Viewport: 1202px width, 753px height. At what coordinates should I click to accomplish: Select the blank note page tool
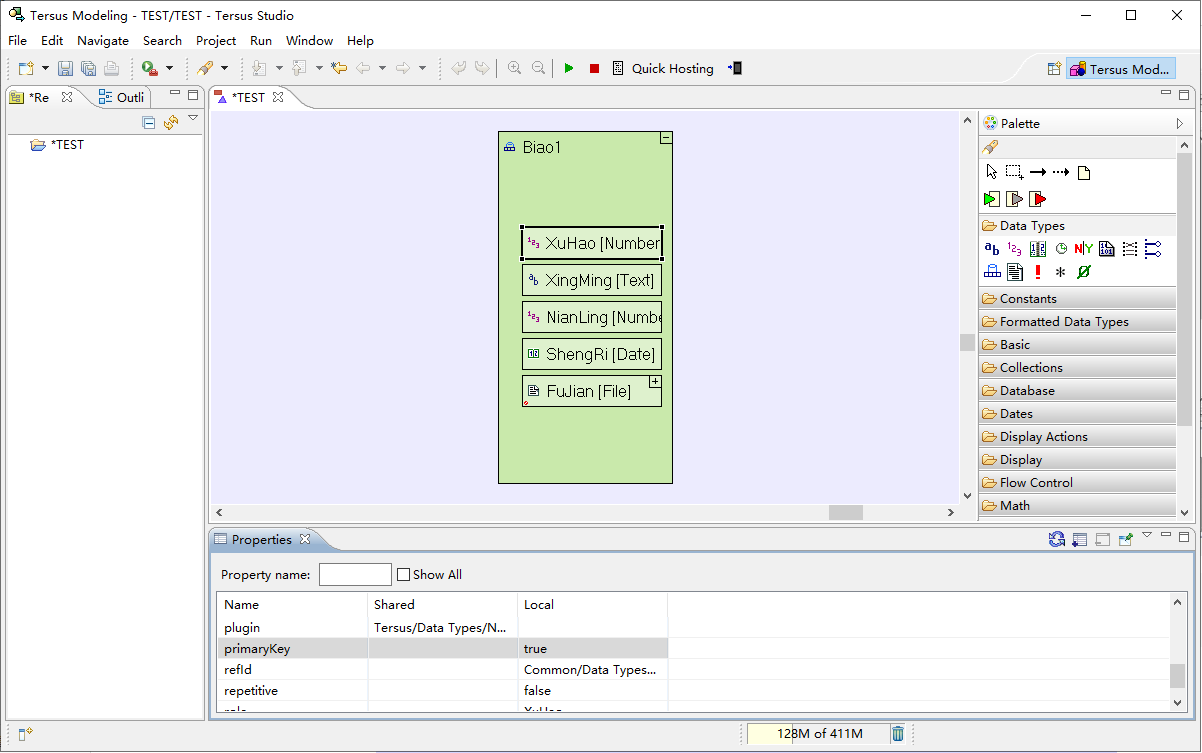tap(1084, 172)
